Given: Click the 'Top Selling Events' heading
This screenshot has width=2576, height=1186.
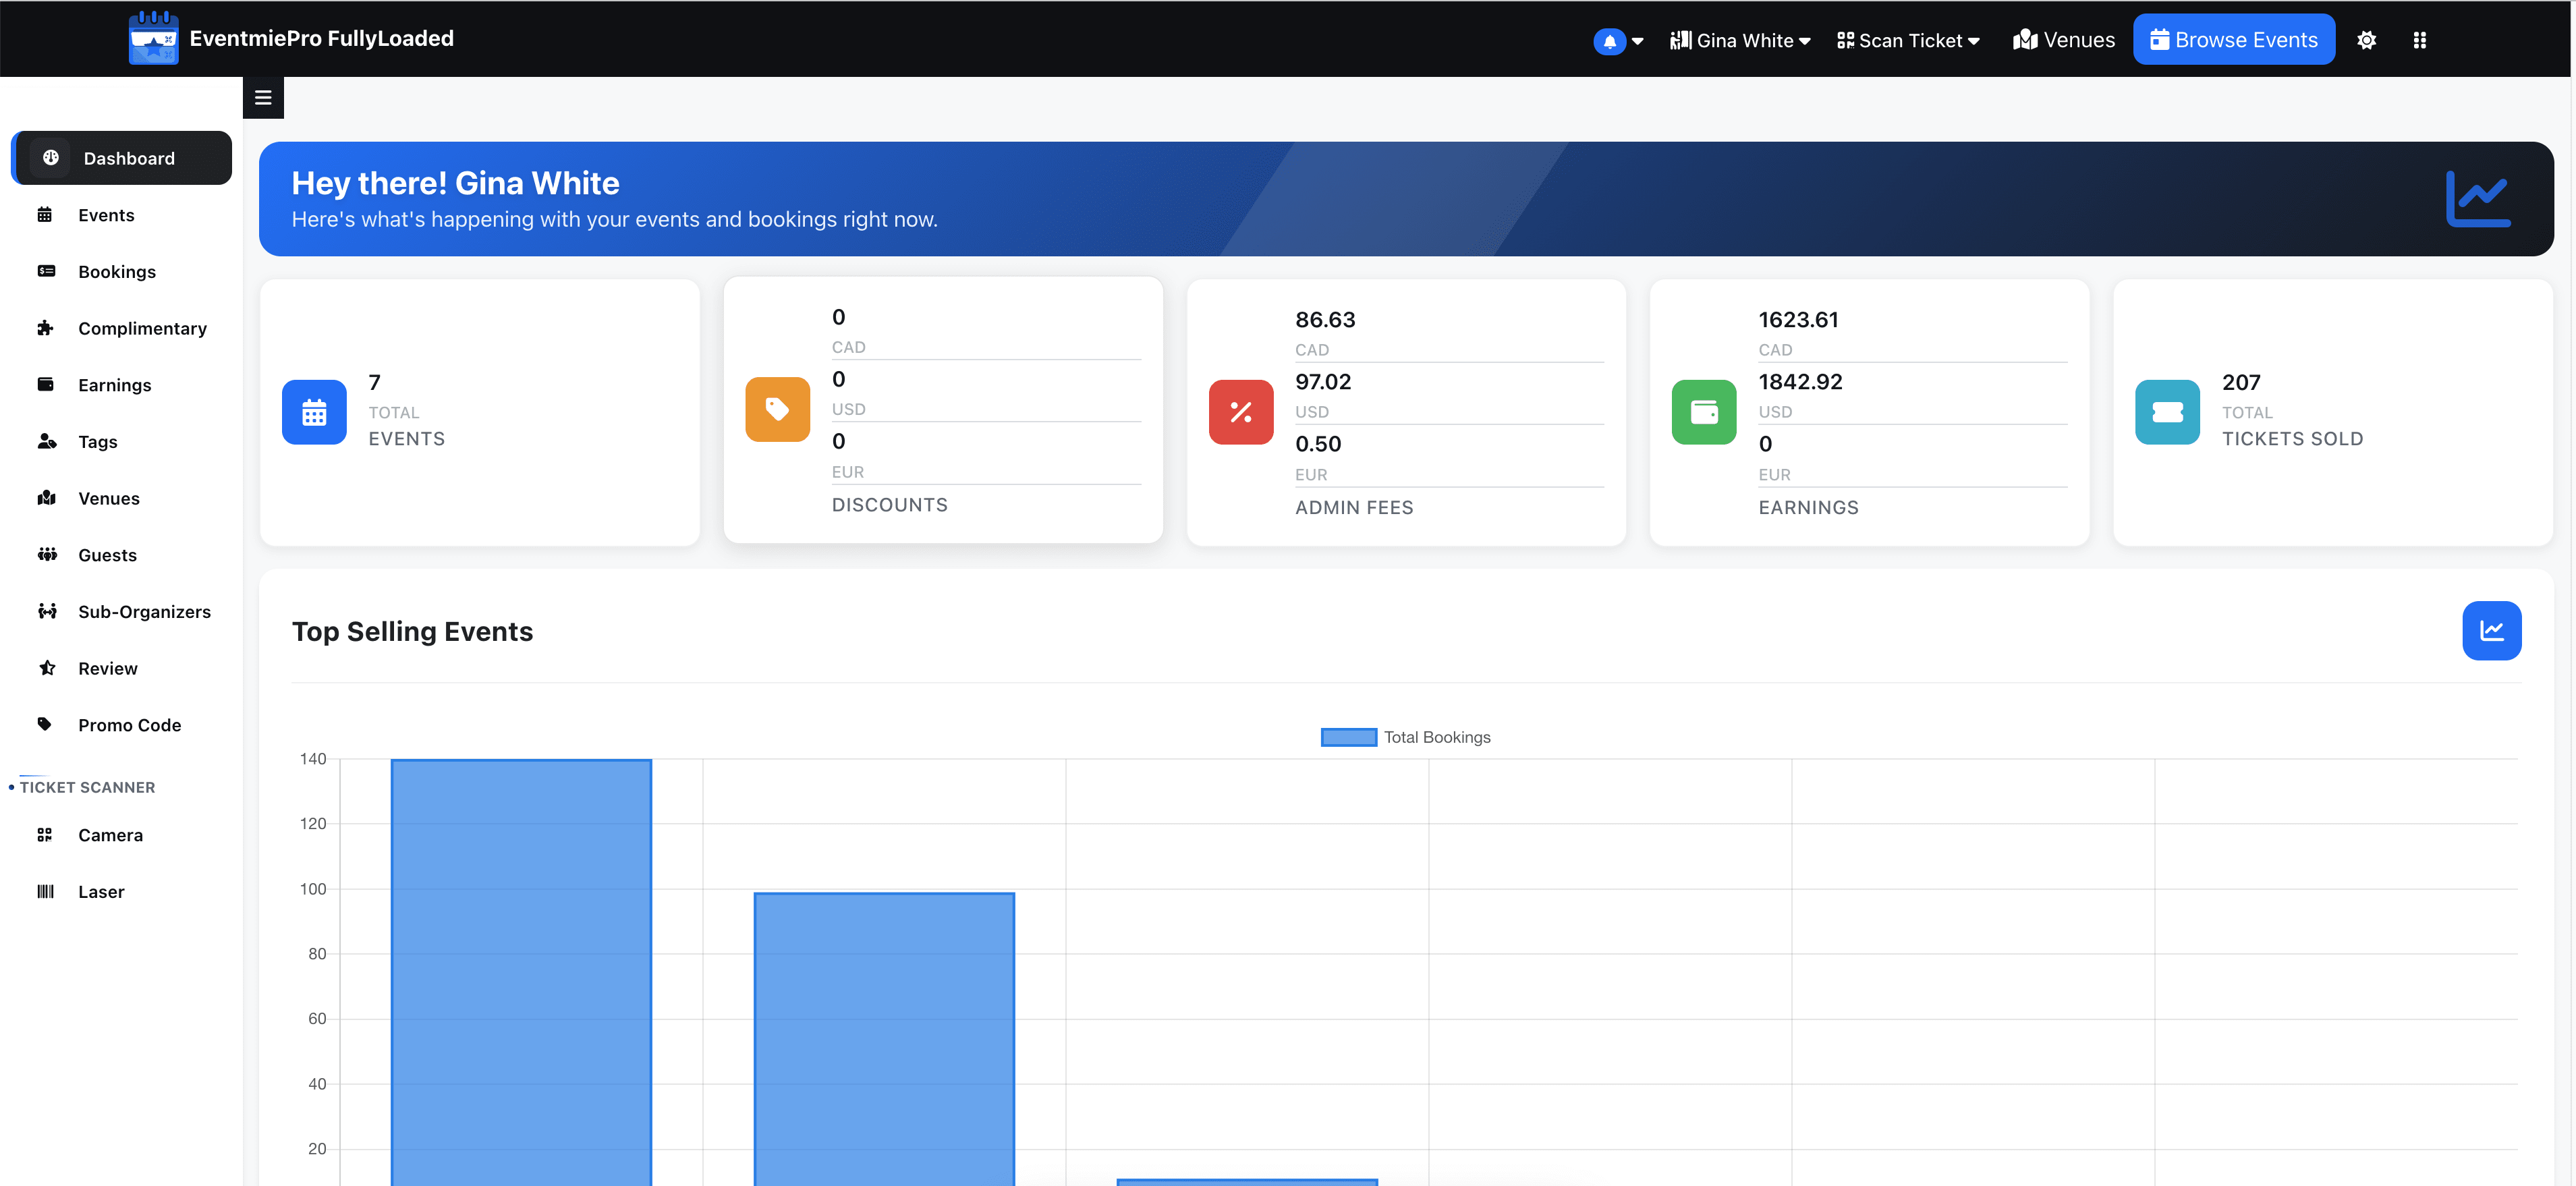Looking at the screenshot, I should pyautogui.click(x=412, y=632).
